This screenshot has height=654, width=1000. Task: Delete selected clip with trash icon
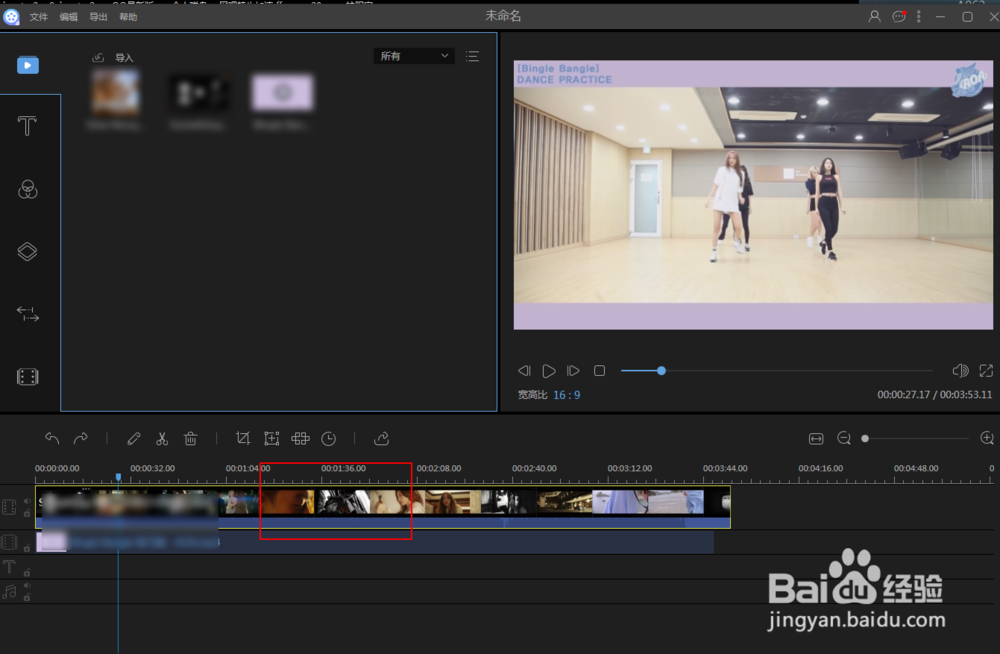[x=190, y=438]
